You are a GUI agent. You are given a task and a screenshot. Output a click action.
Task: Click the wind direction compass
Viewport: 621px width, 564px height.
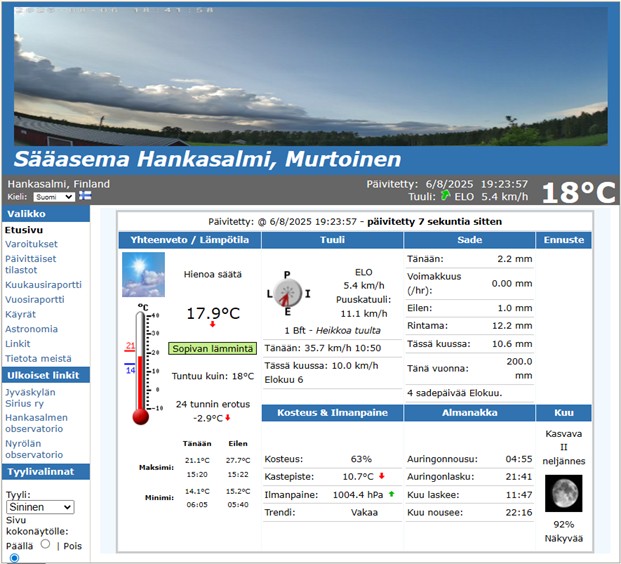(x=288, y=293)
